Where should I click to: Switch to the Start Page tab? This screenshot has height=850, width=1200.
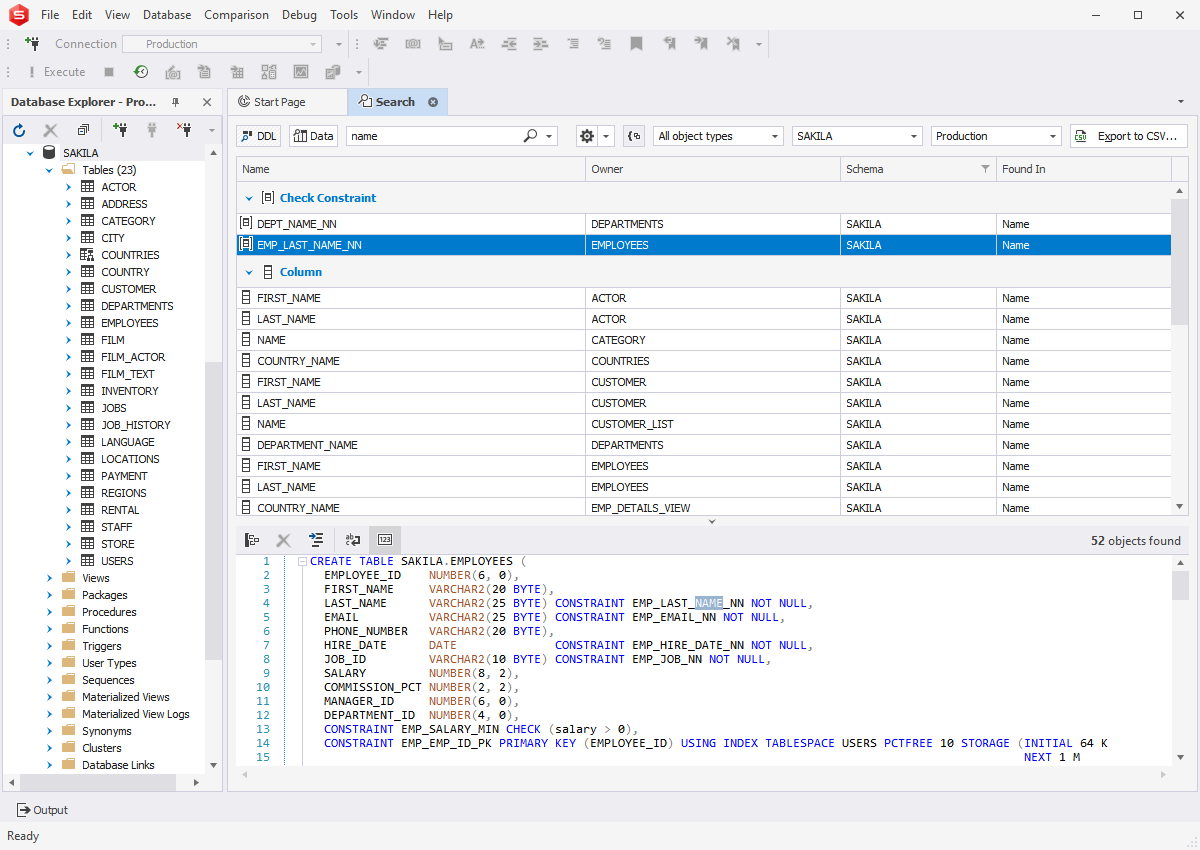(x=280, y=102)
